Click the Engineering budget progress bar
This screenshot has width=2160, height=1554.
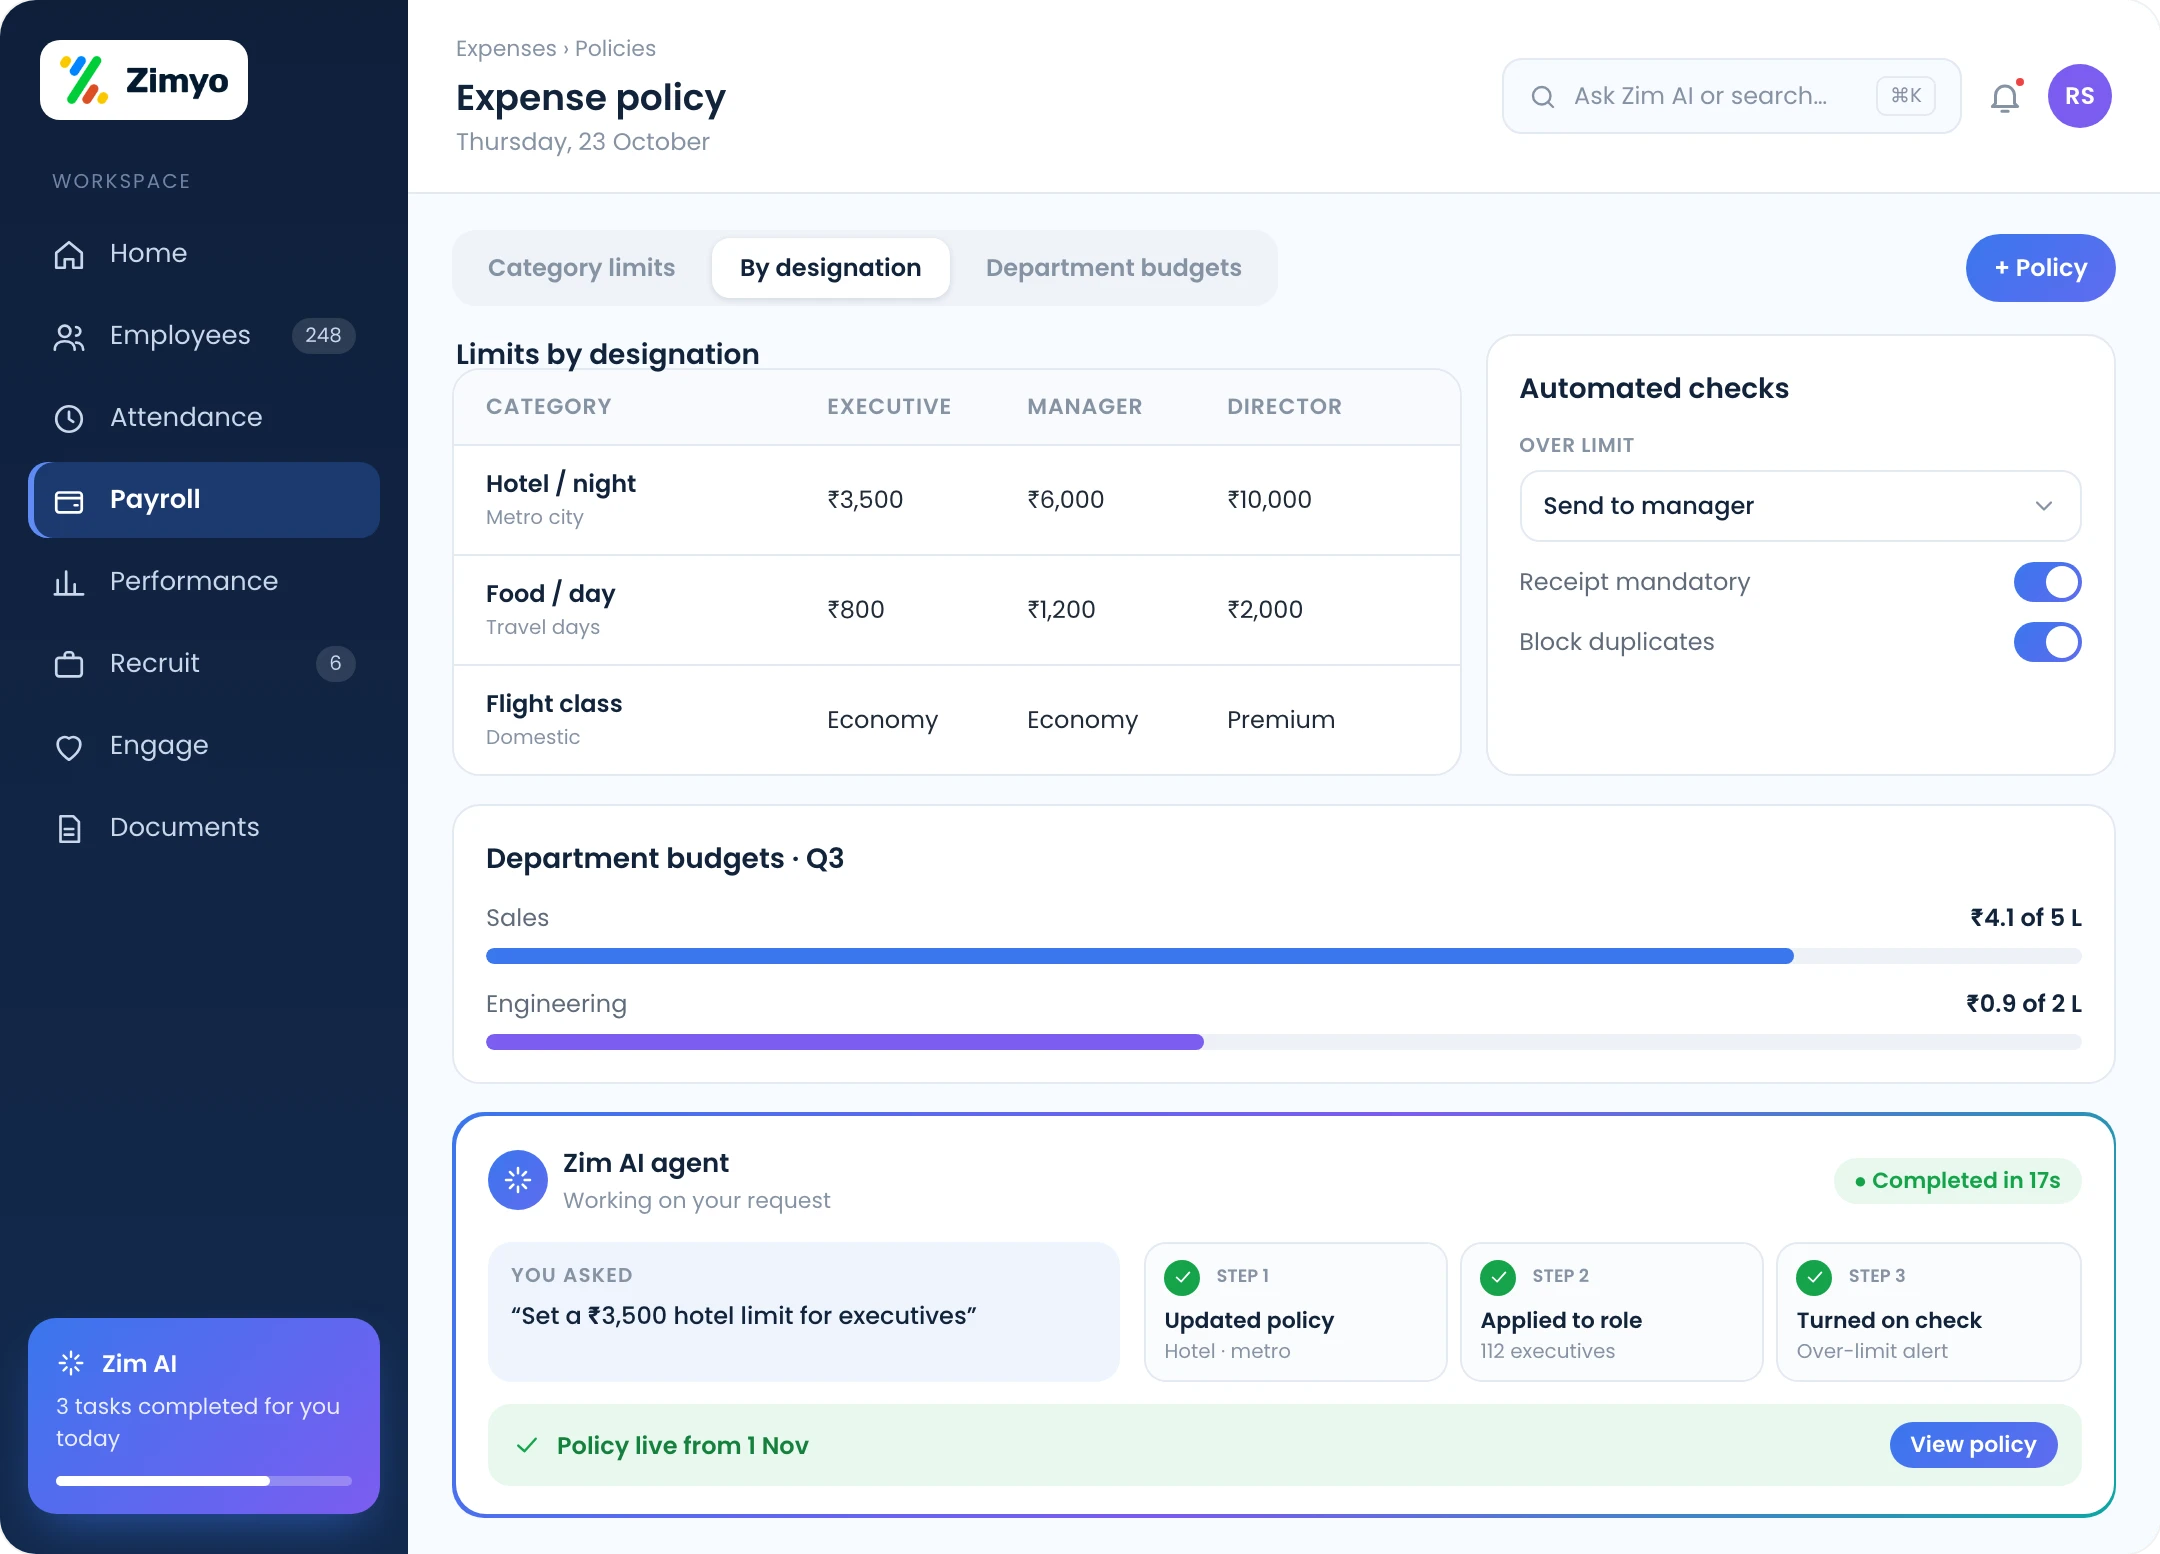tap(1284, 1042)
